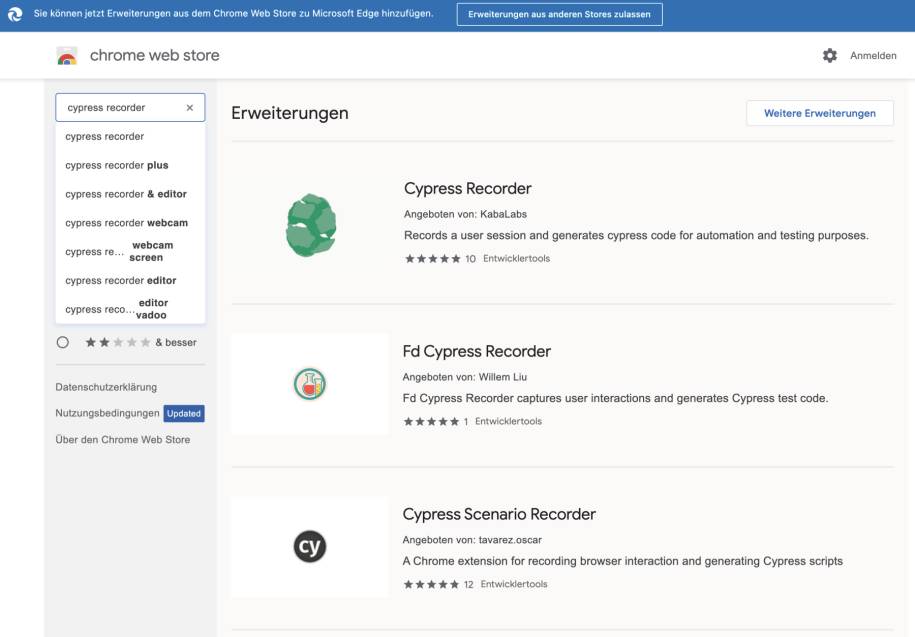915x637 pixels.
Task: Open the Cypress Scenario Recorder cy icon
Action: [x=310, y=547]
